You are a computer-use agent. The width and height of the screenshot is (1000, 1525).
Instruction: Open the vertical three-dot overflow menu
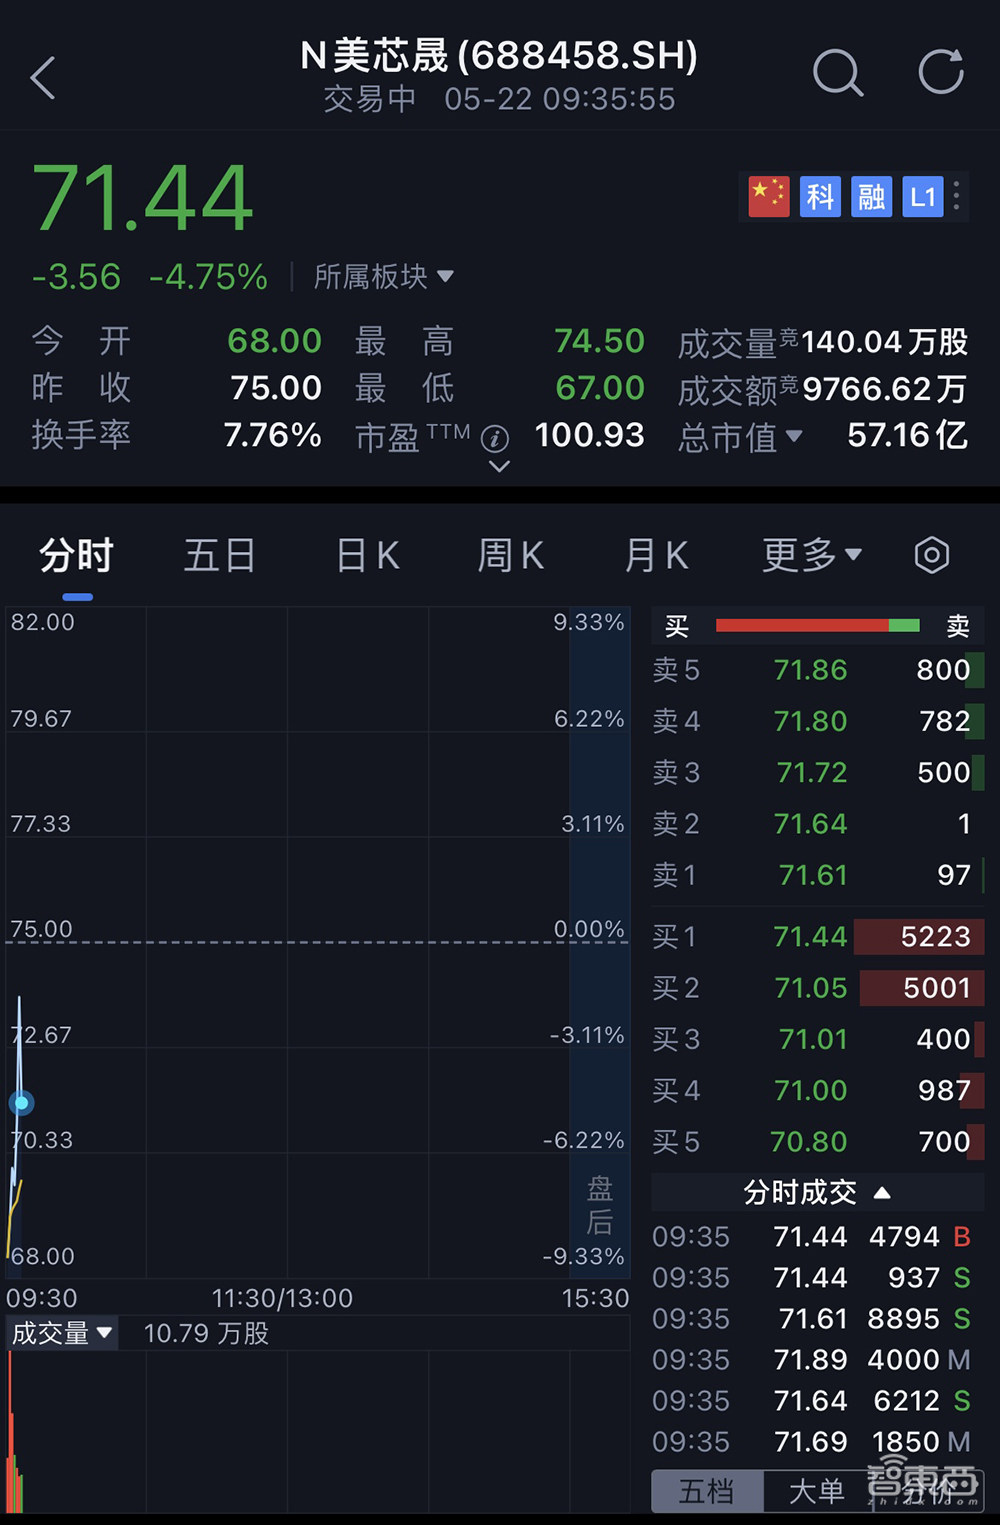[x=956, y=196]
